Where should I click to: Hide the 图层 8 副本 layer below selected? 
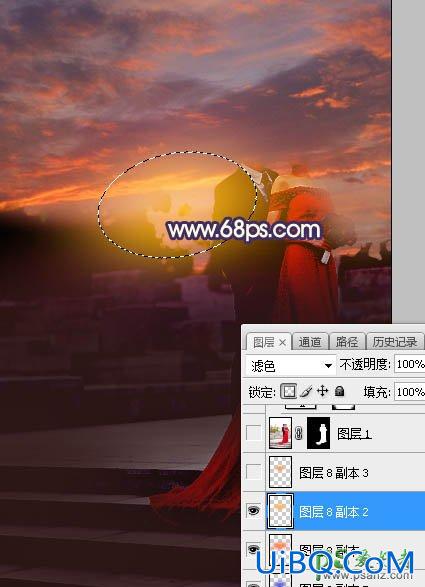[254, 549]
